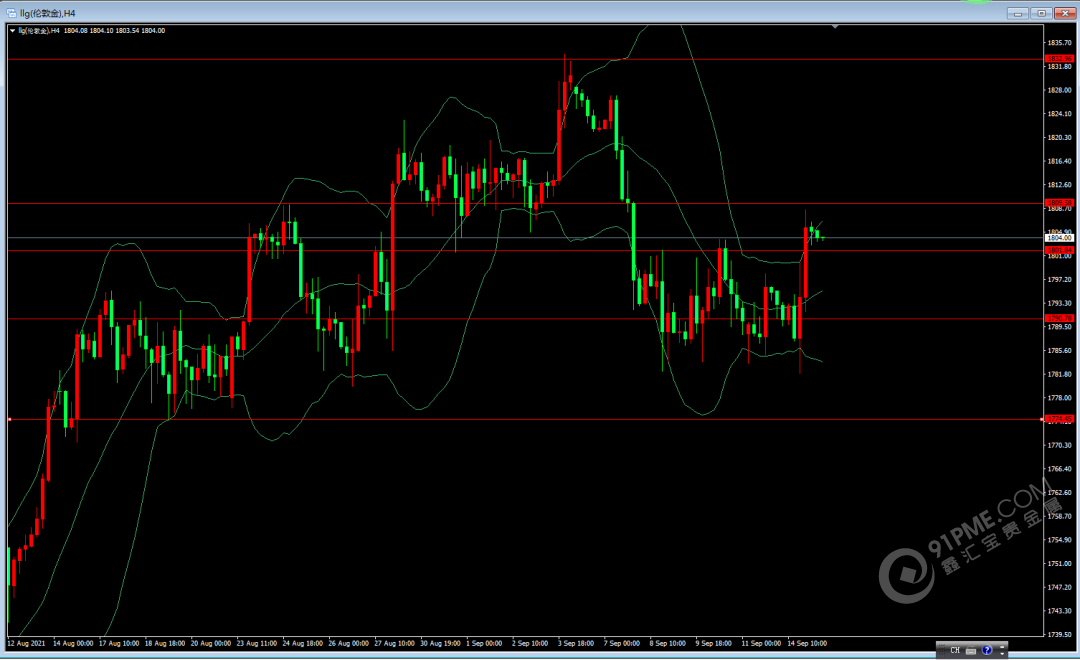Open the language bar keyboard icon

[971, 650]
